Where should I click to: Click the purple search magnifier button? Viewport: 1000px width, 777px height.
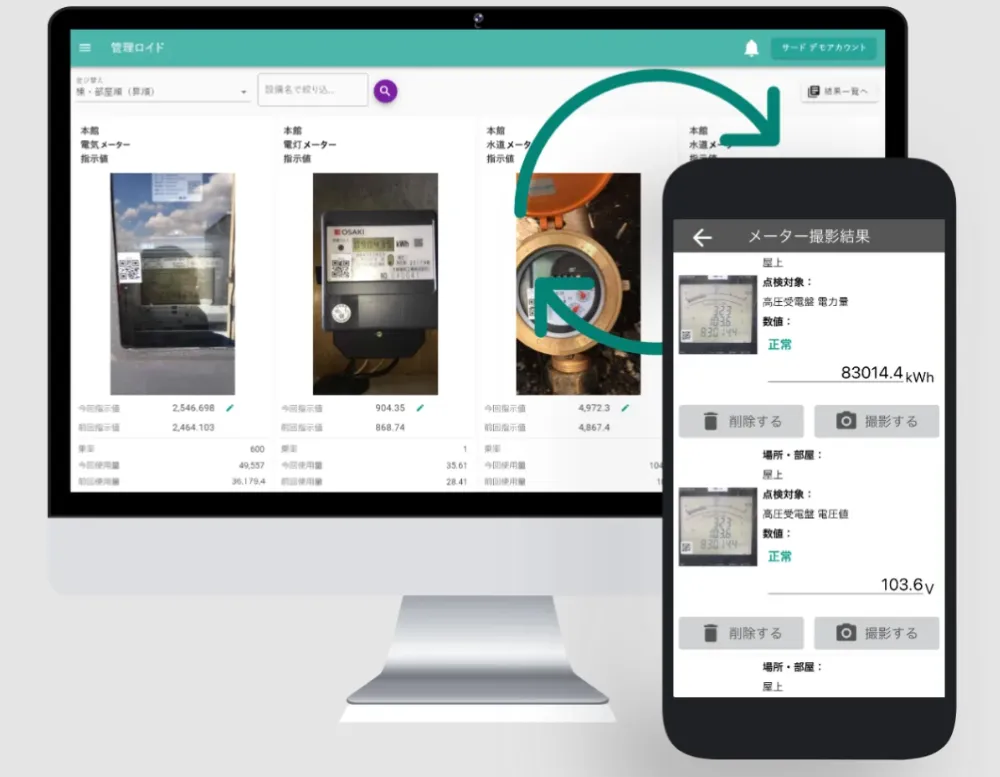coord(385,91)
